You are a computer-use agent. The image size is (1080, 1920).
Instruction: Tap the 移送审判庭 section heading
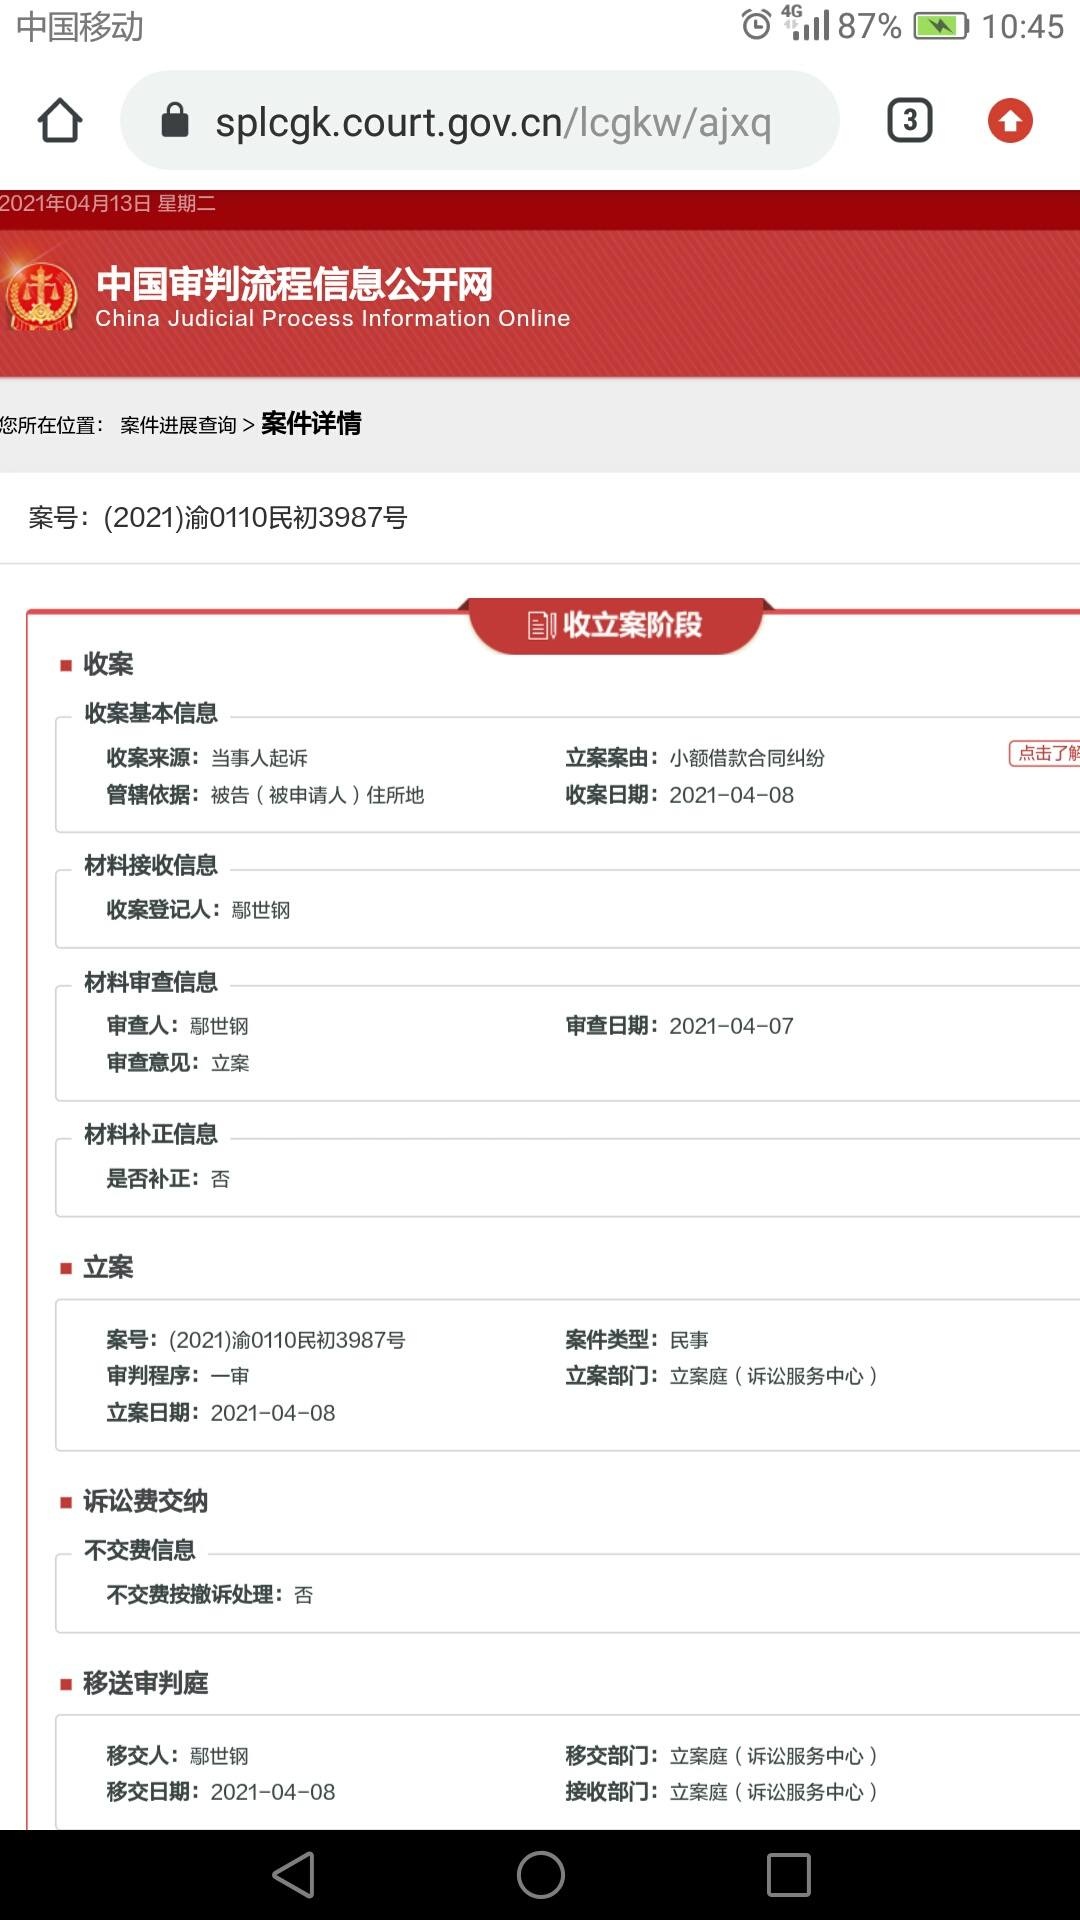click(145, 1683)
